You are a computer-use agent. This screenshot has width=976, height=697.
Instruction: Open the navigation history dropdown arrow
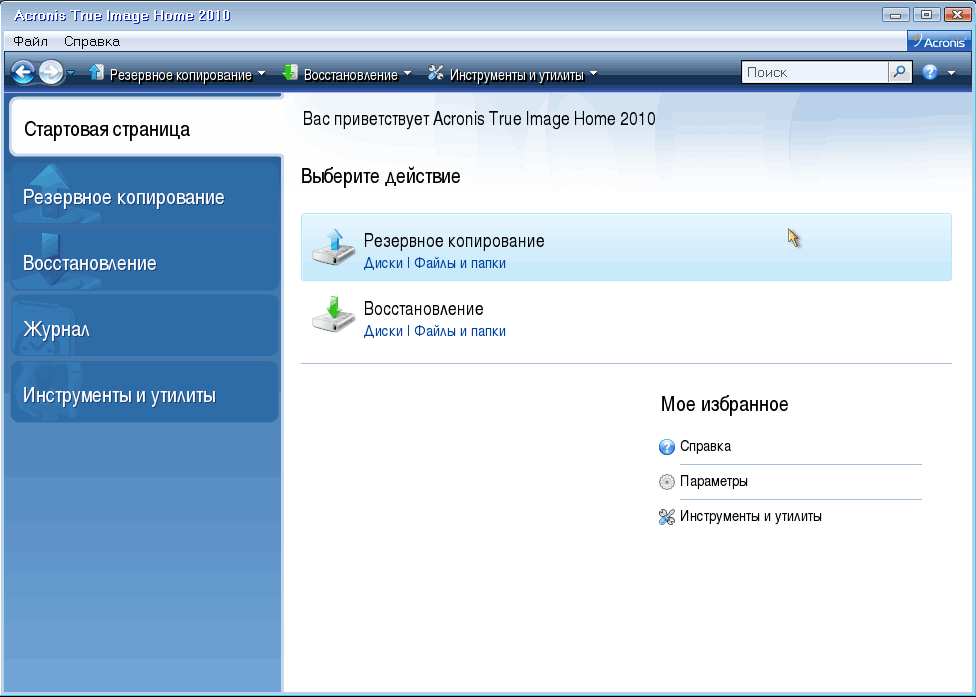coord(71,74)
